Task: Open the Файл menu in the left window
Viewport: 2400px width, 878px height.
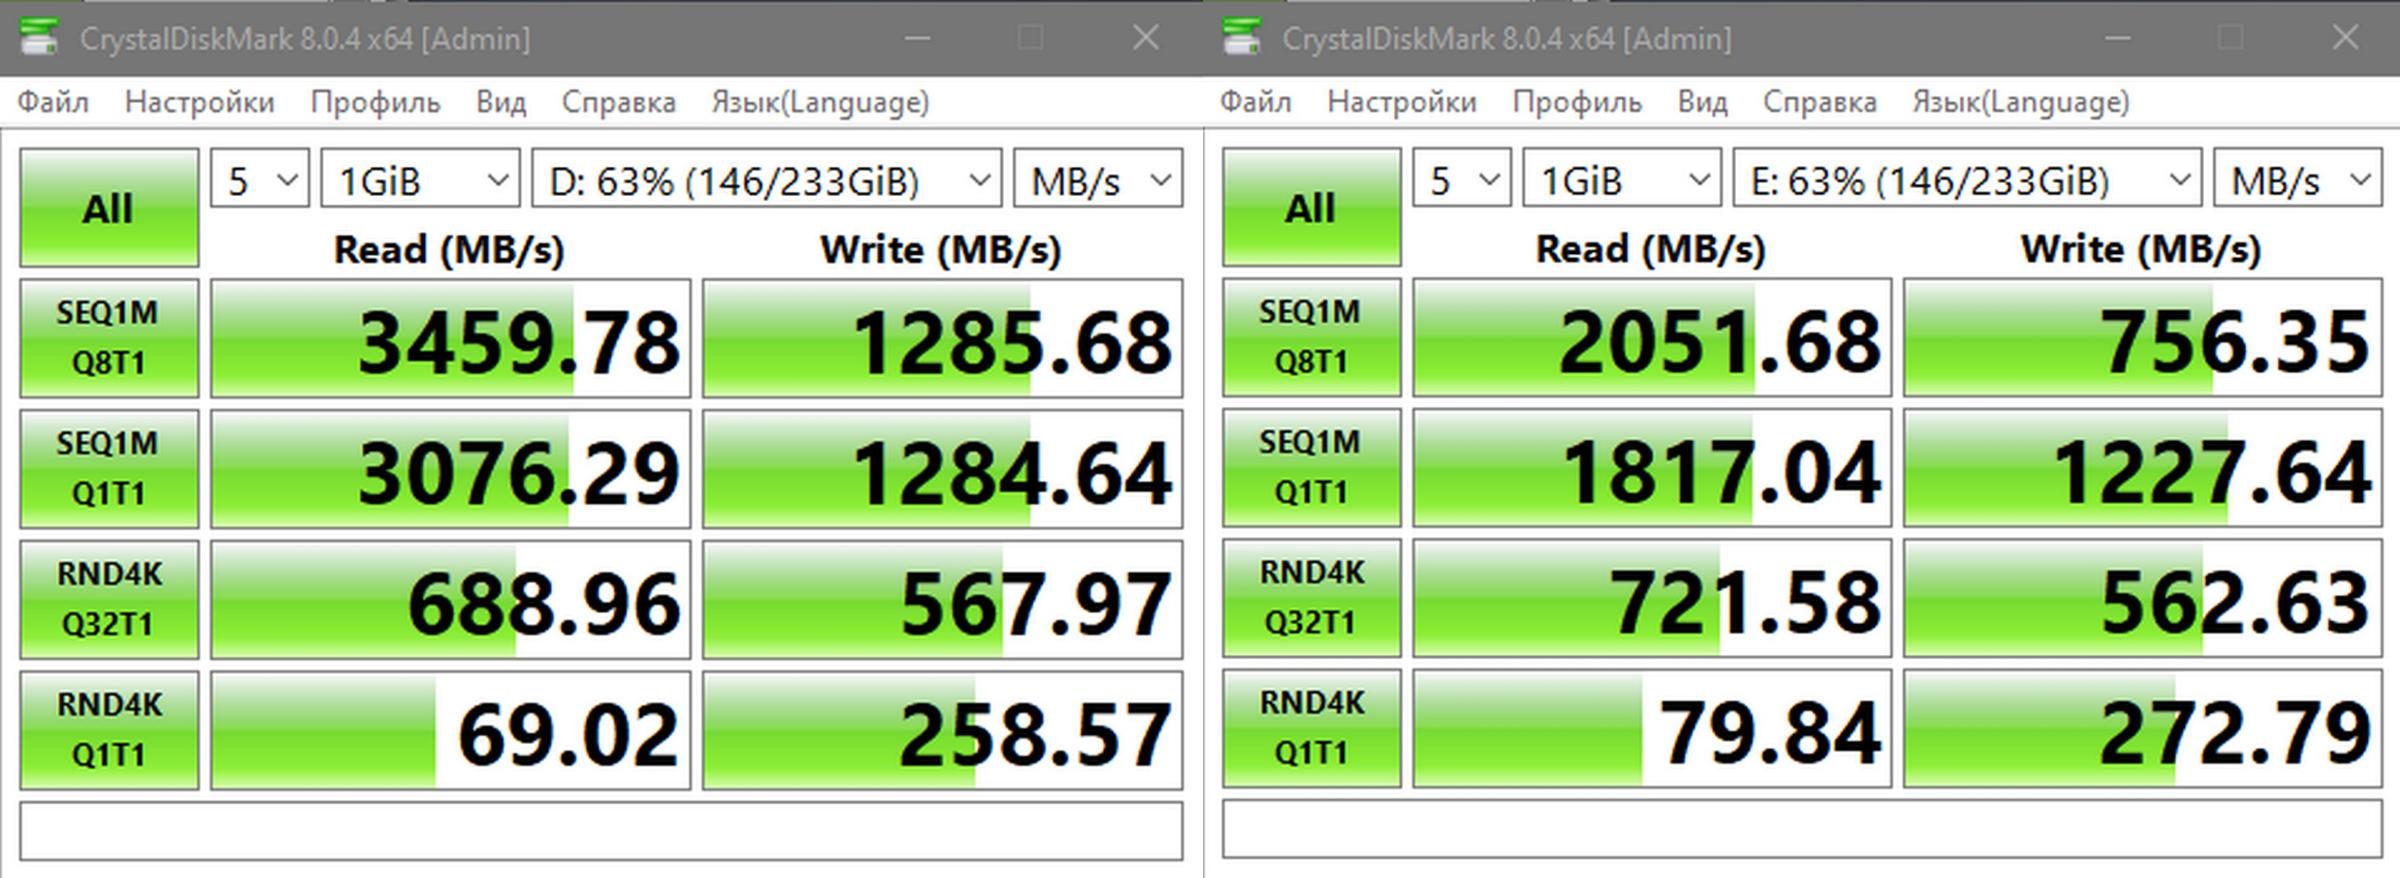Action: click(54, 102)
